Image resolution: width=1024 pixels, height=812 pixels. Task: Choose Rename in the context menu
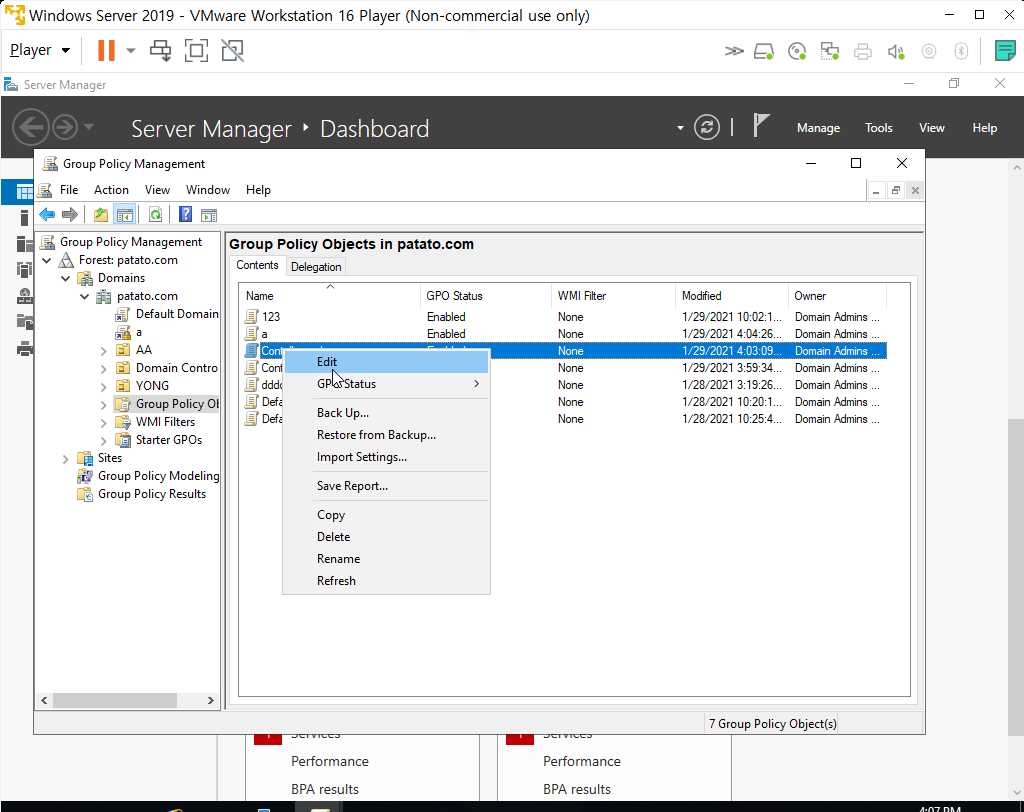[386, 559]
